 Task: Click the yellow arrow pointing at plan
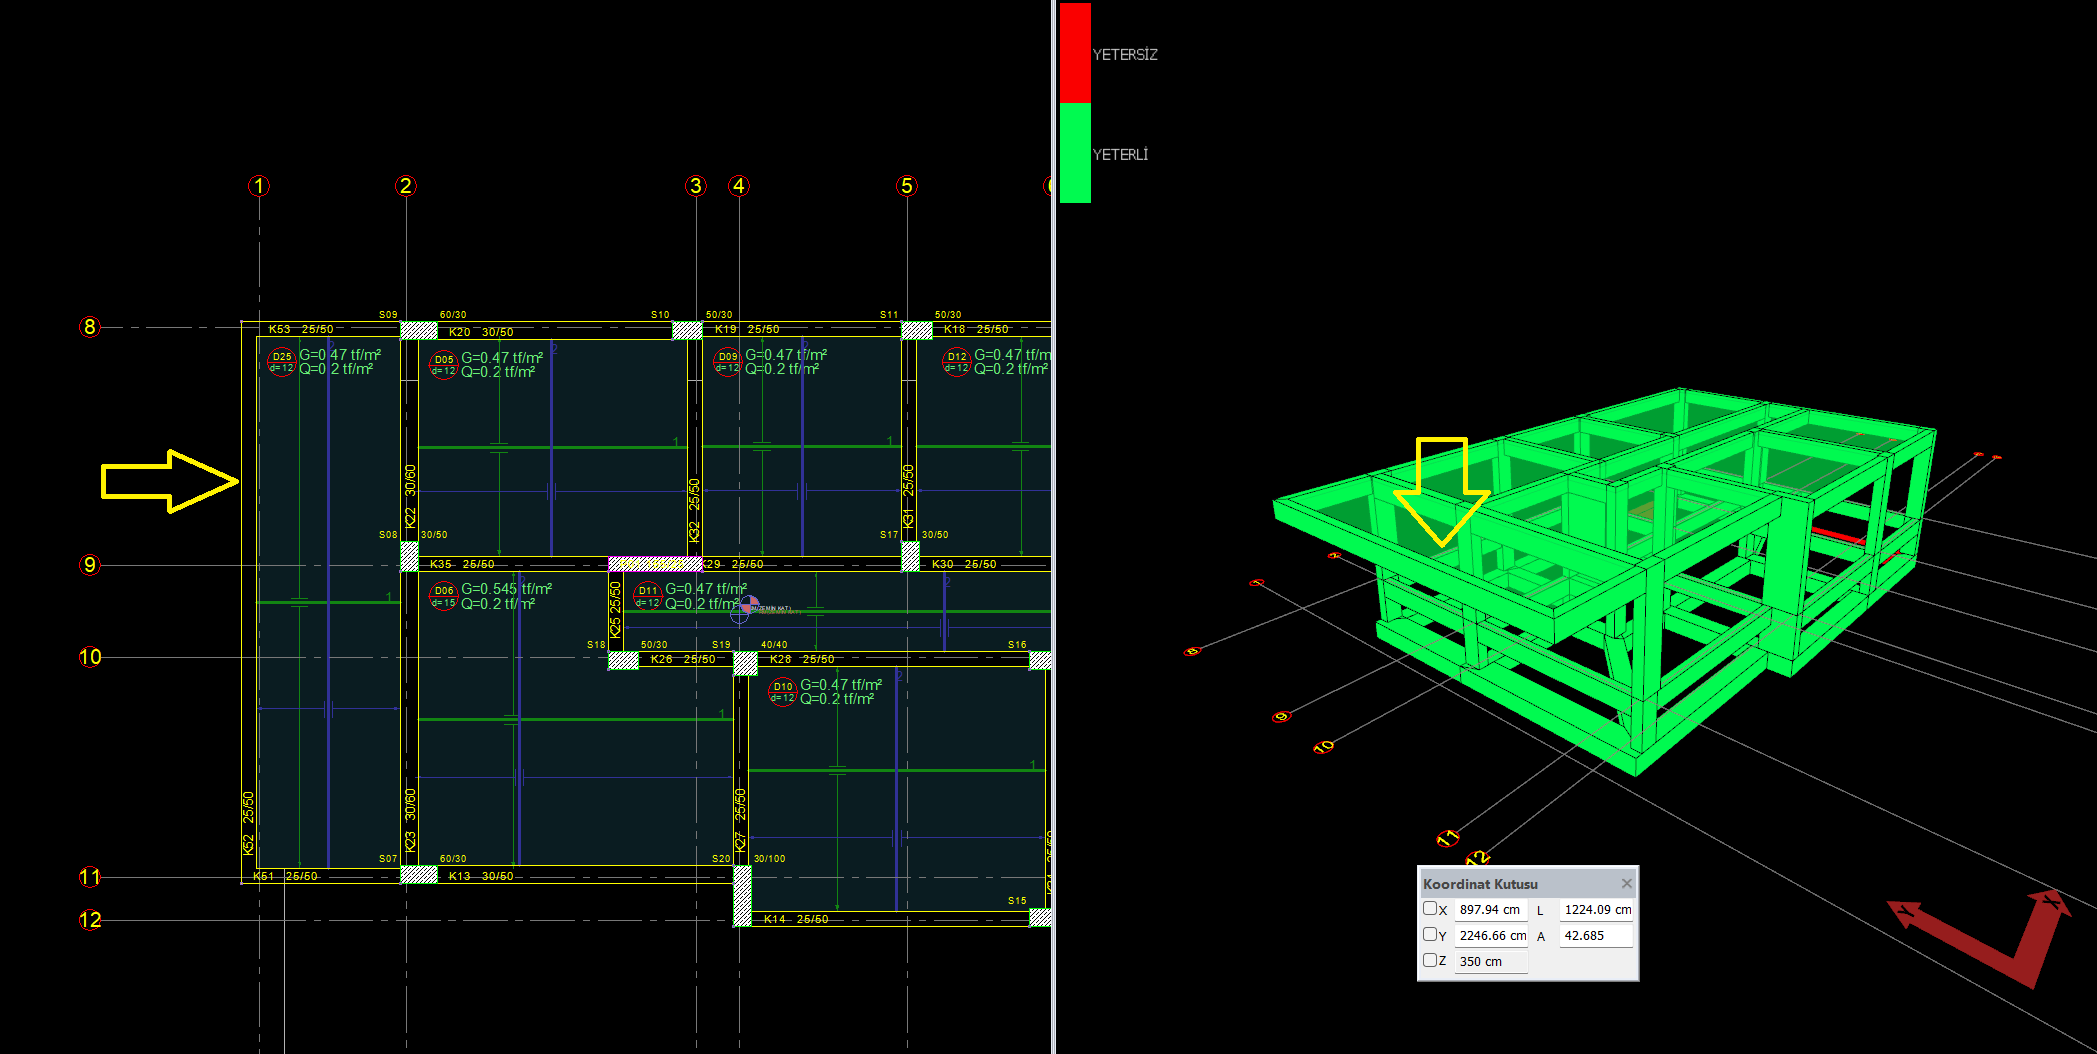point(170,481)
